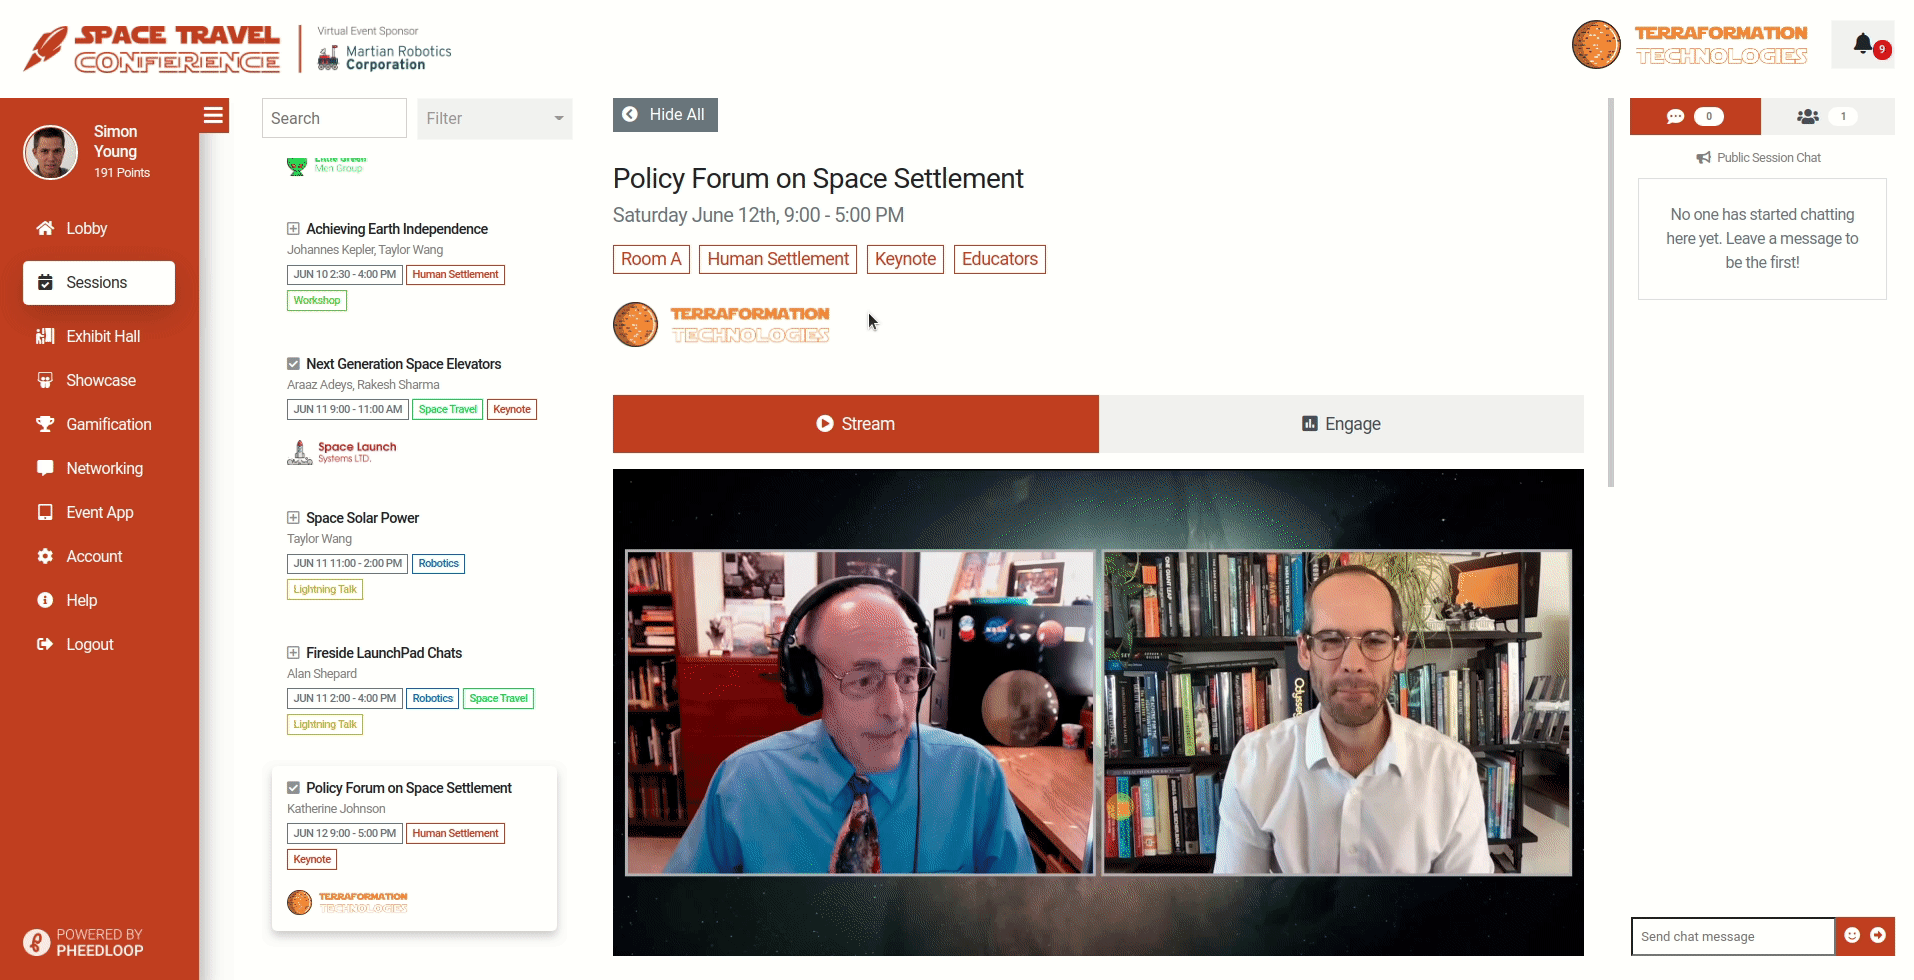The height and width of the screenshot is (980, 1914).
Task: Select the chat bubble icon tab
Action: [x=1695, y=116]
